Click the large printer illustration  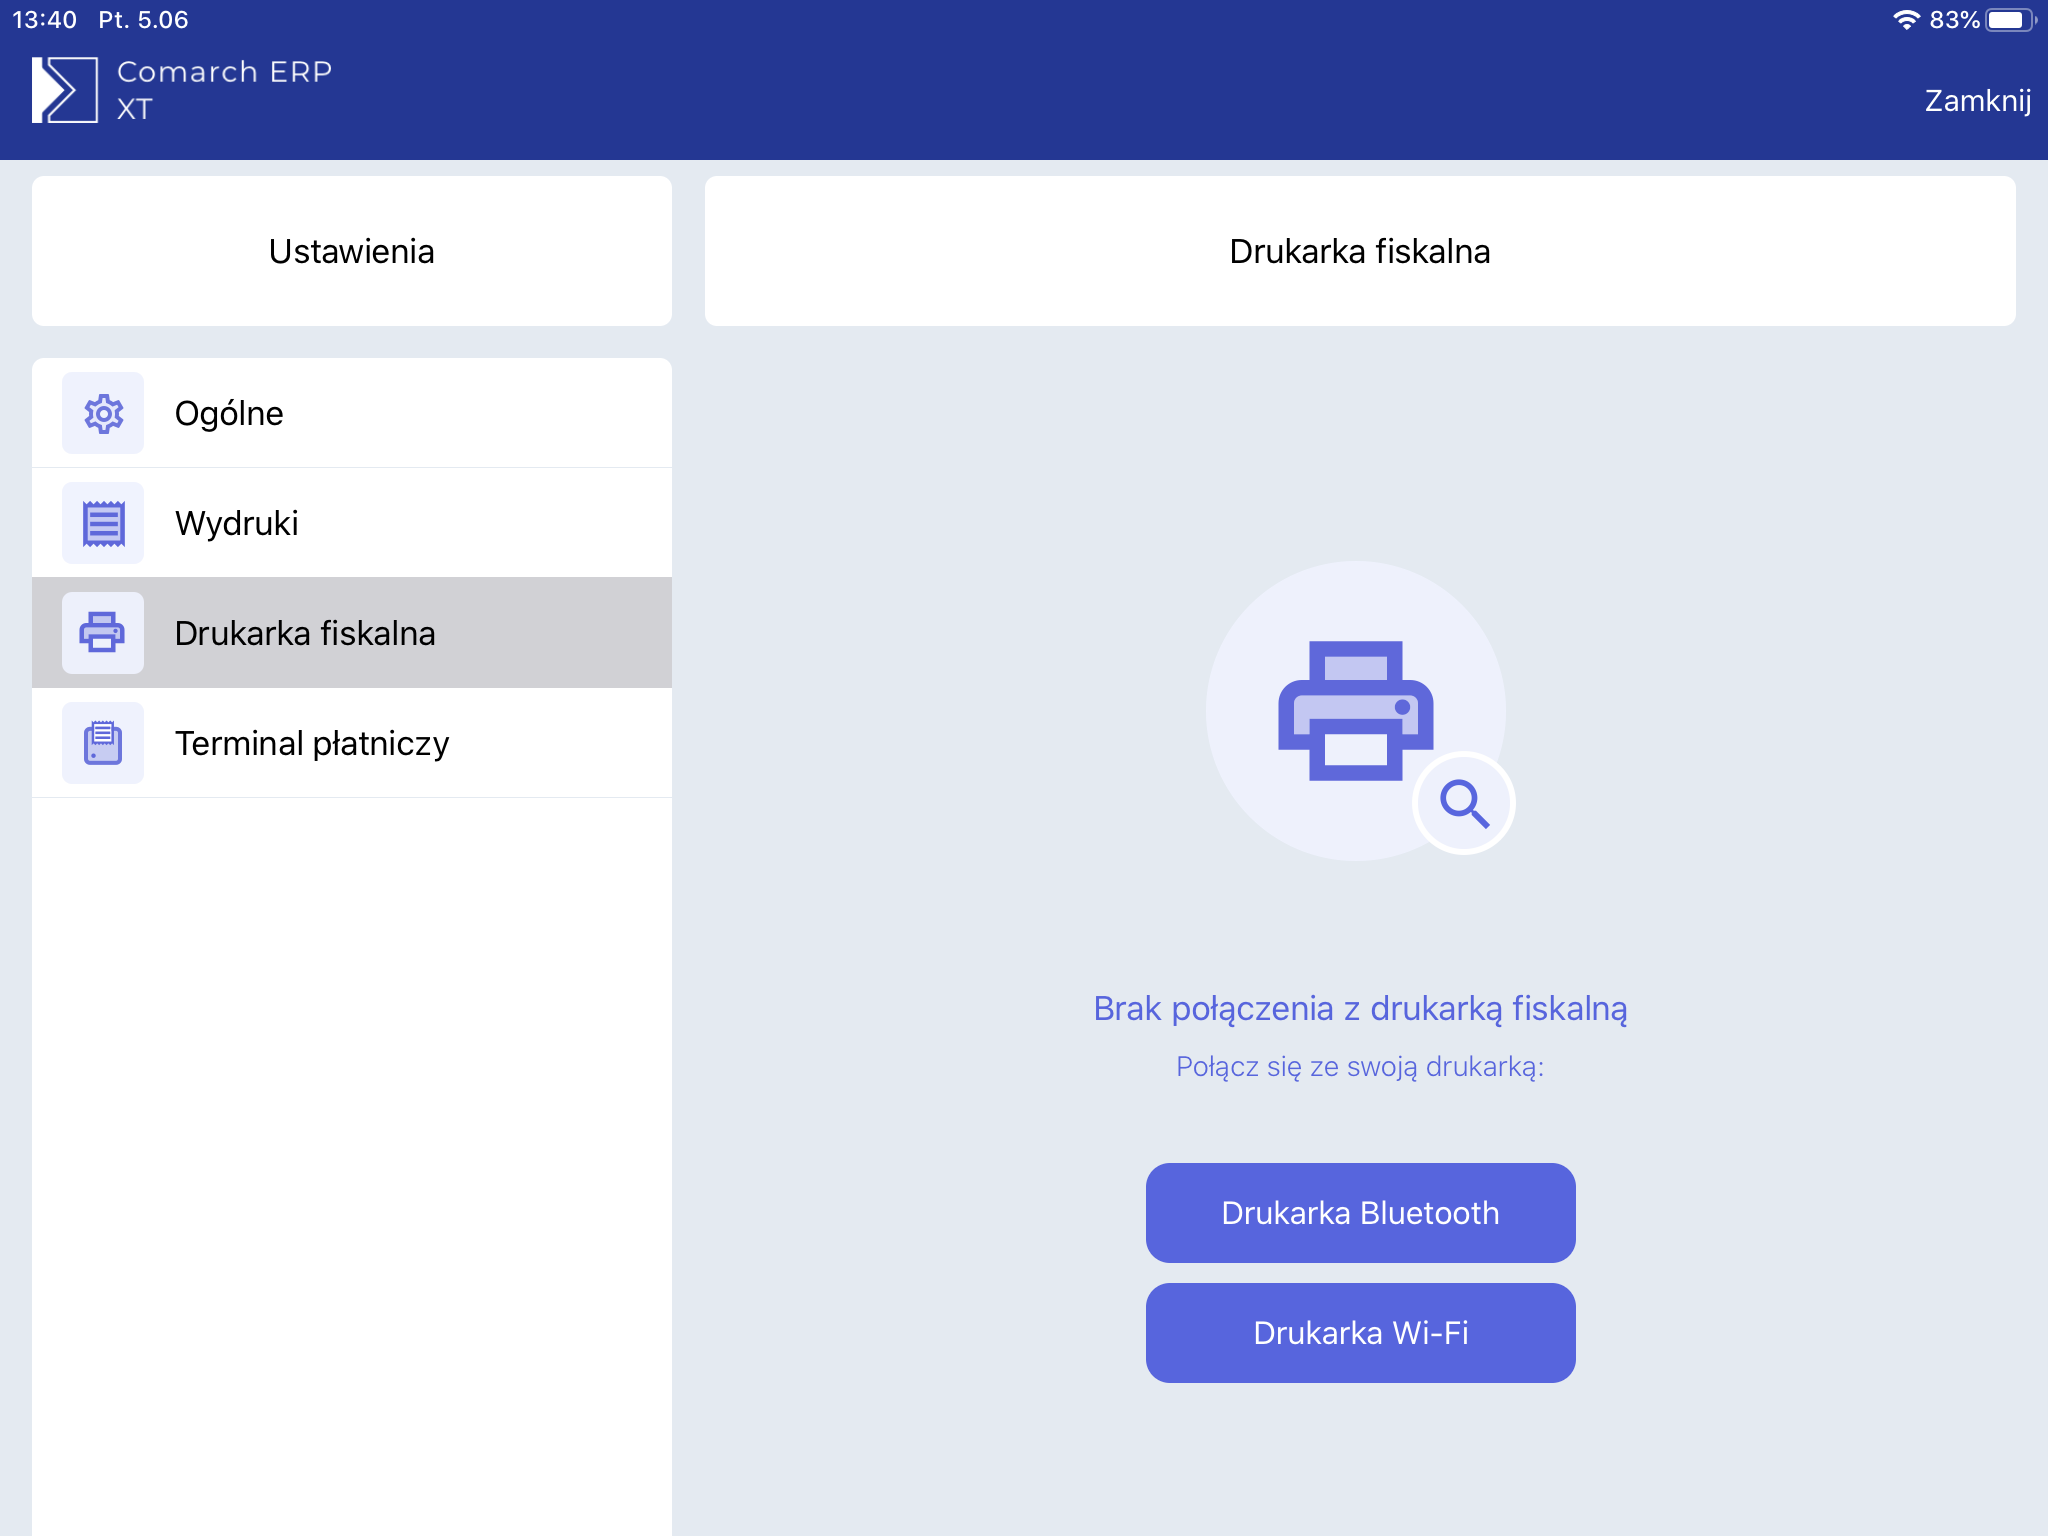click(x=1355, y=710)
